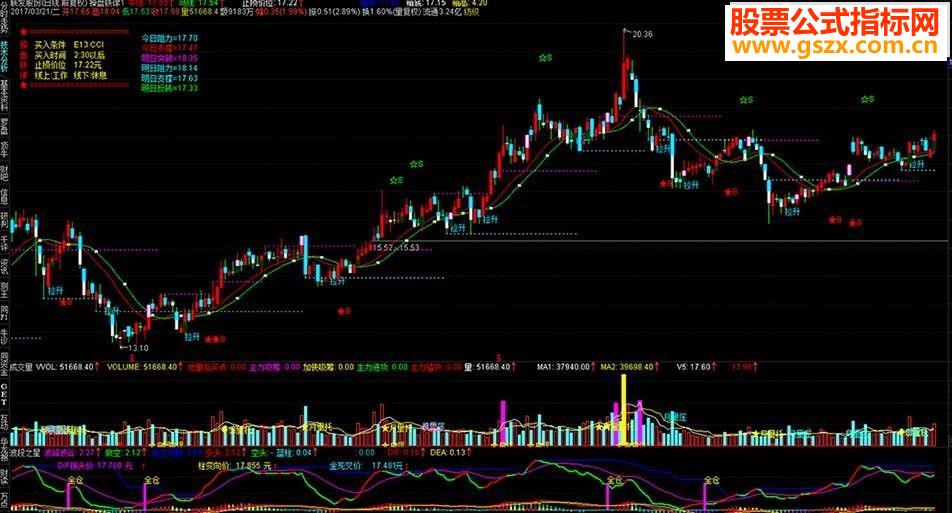Viewport: 952px width, 513px height.
Task: Select the 明日反转=17.33 text
Action: [x=169, y=87]
